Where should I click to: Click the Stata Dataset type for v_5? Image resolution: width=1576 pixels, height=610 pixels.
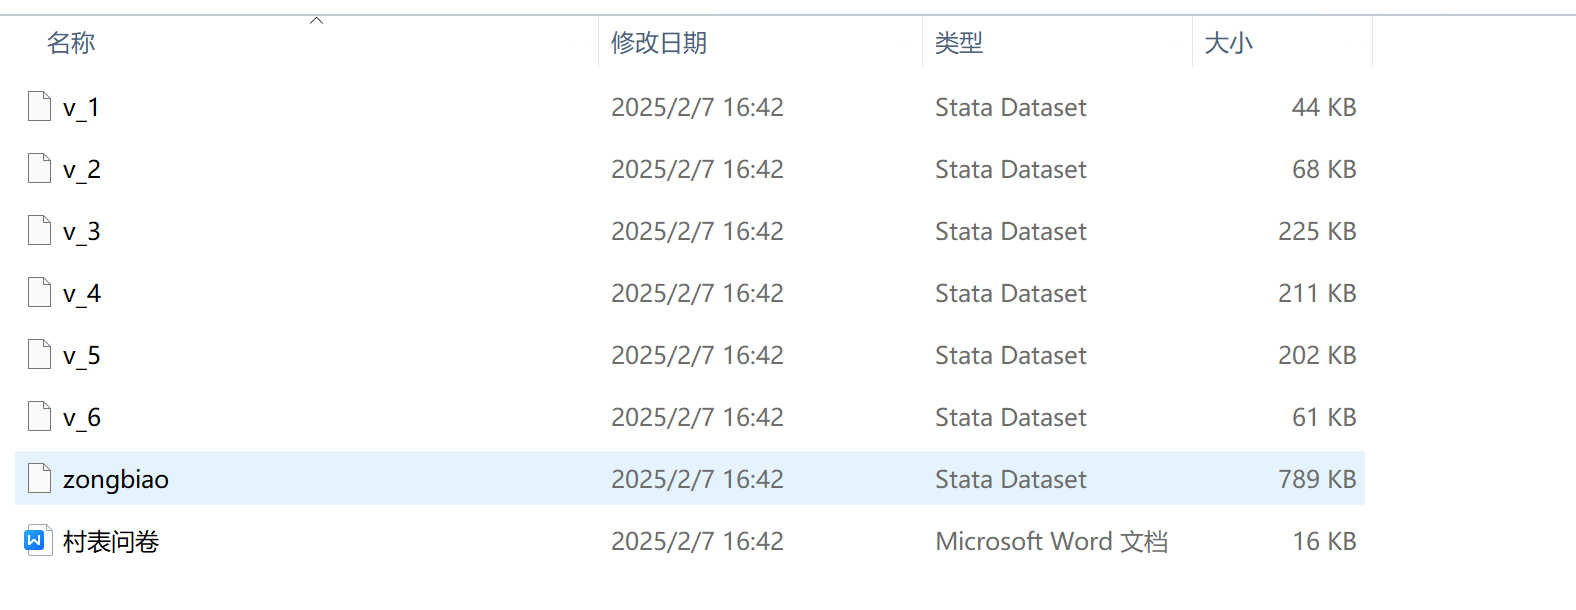point(1010,356)
